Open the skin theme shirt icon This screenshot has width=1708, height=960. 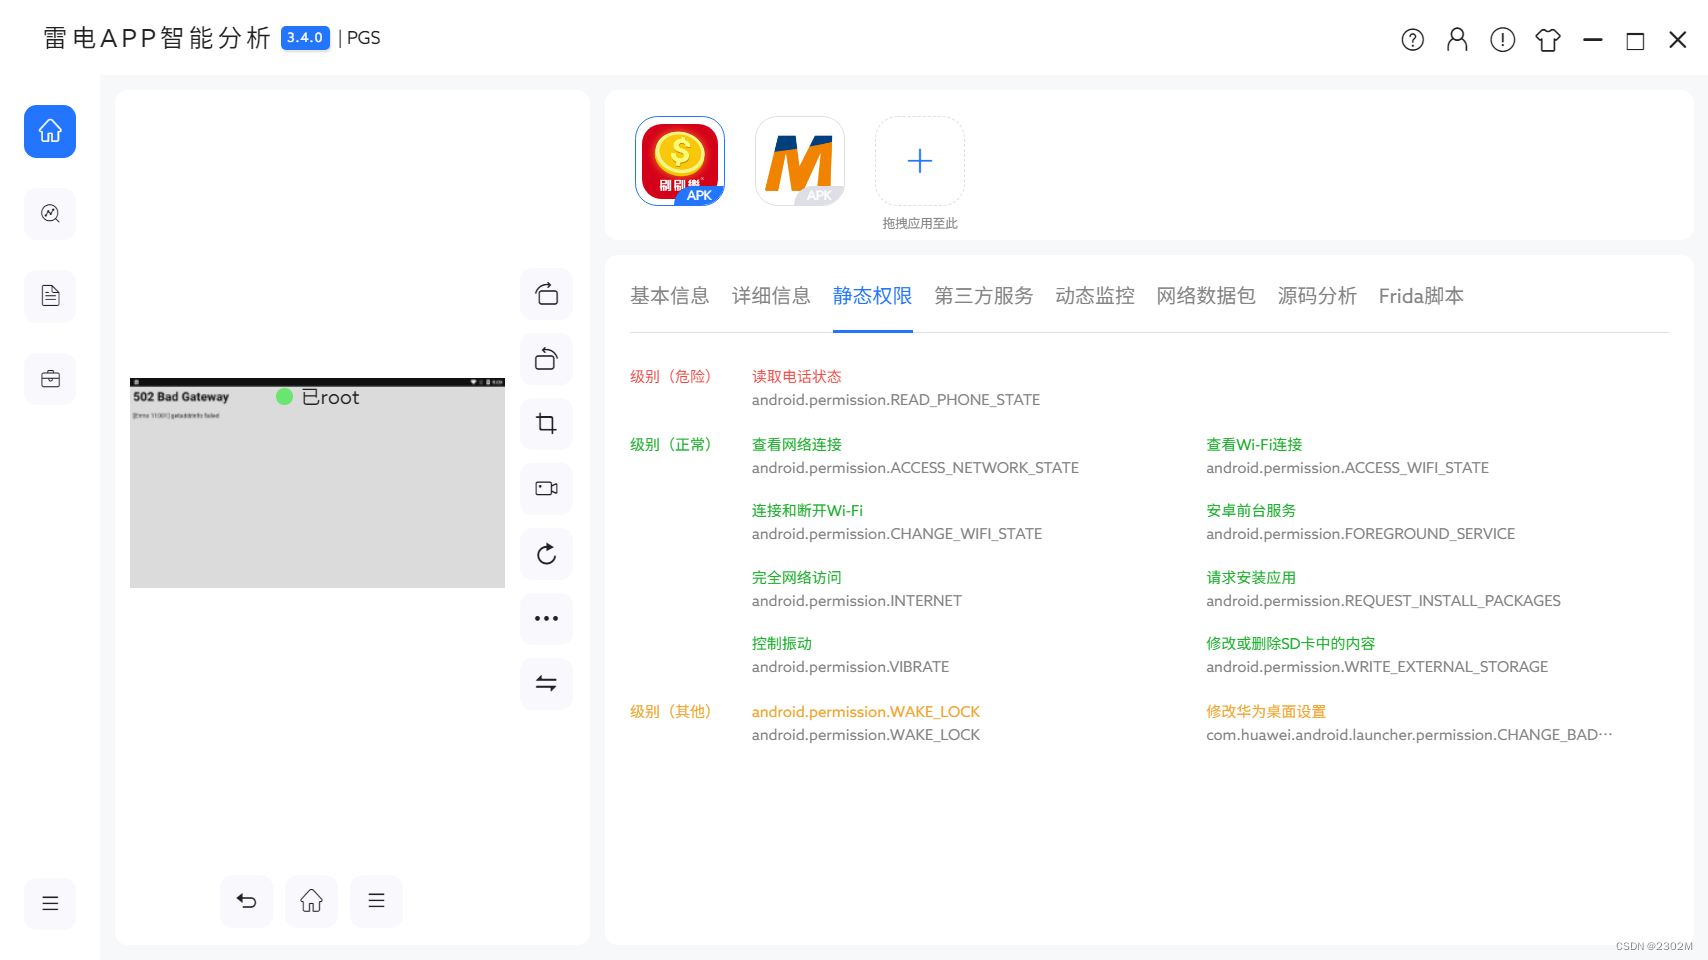[x=1548, y=40]
